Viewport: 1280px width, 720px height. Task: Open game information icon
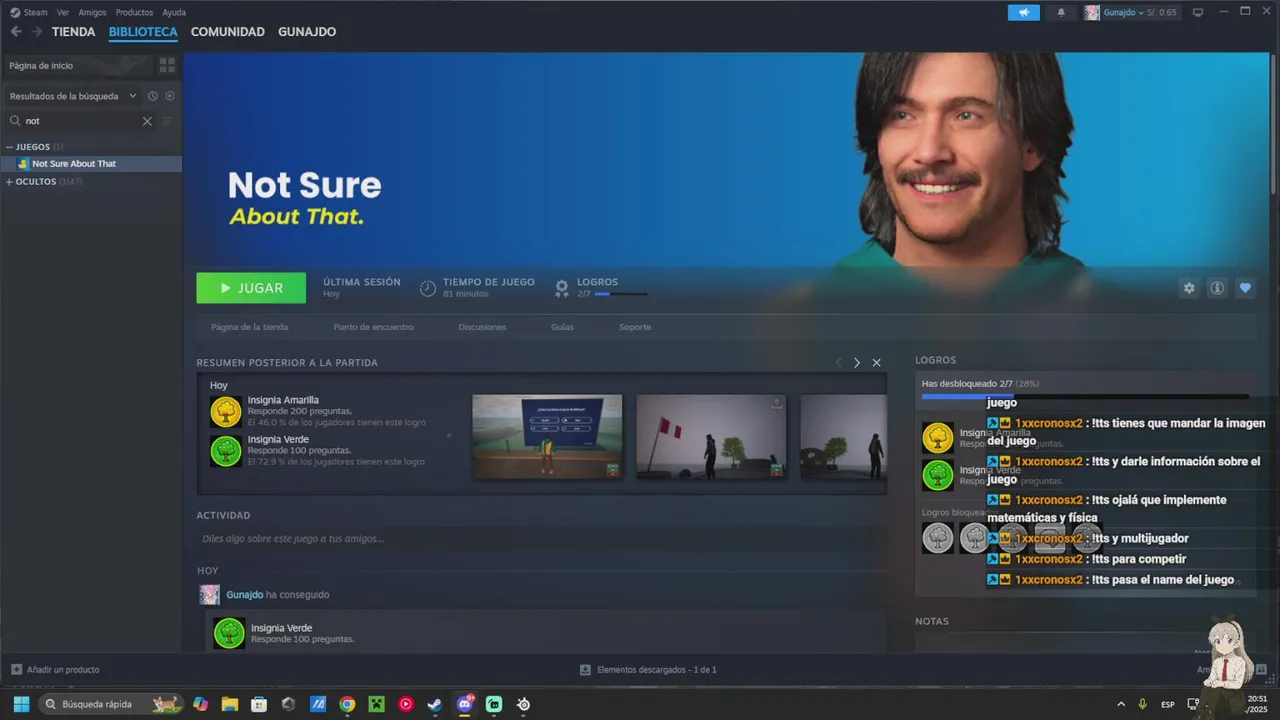pos(1217,288)
